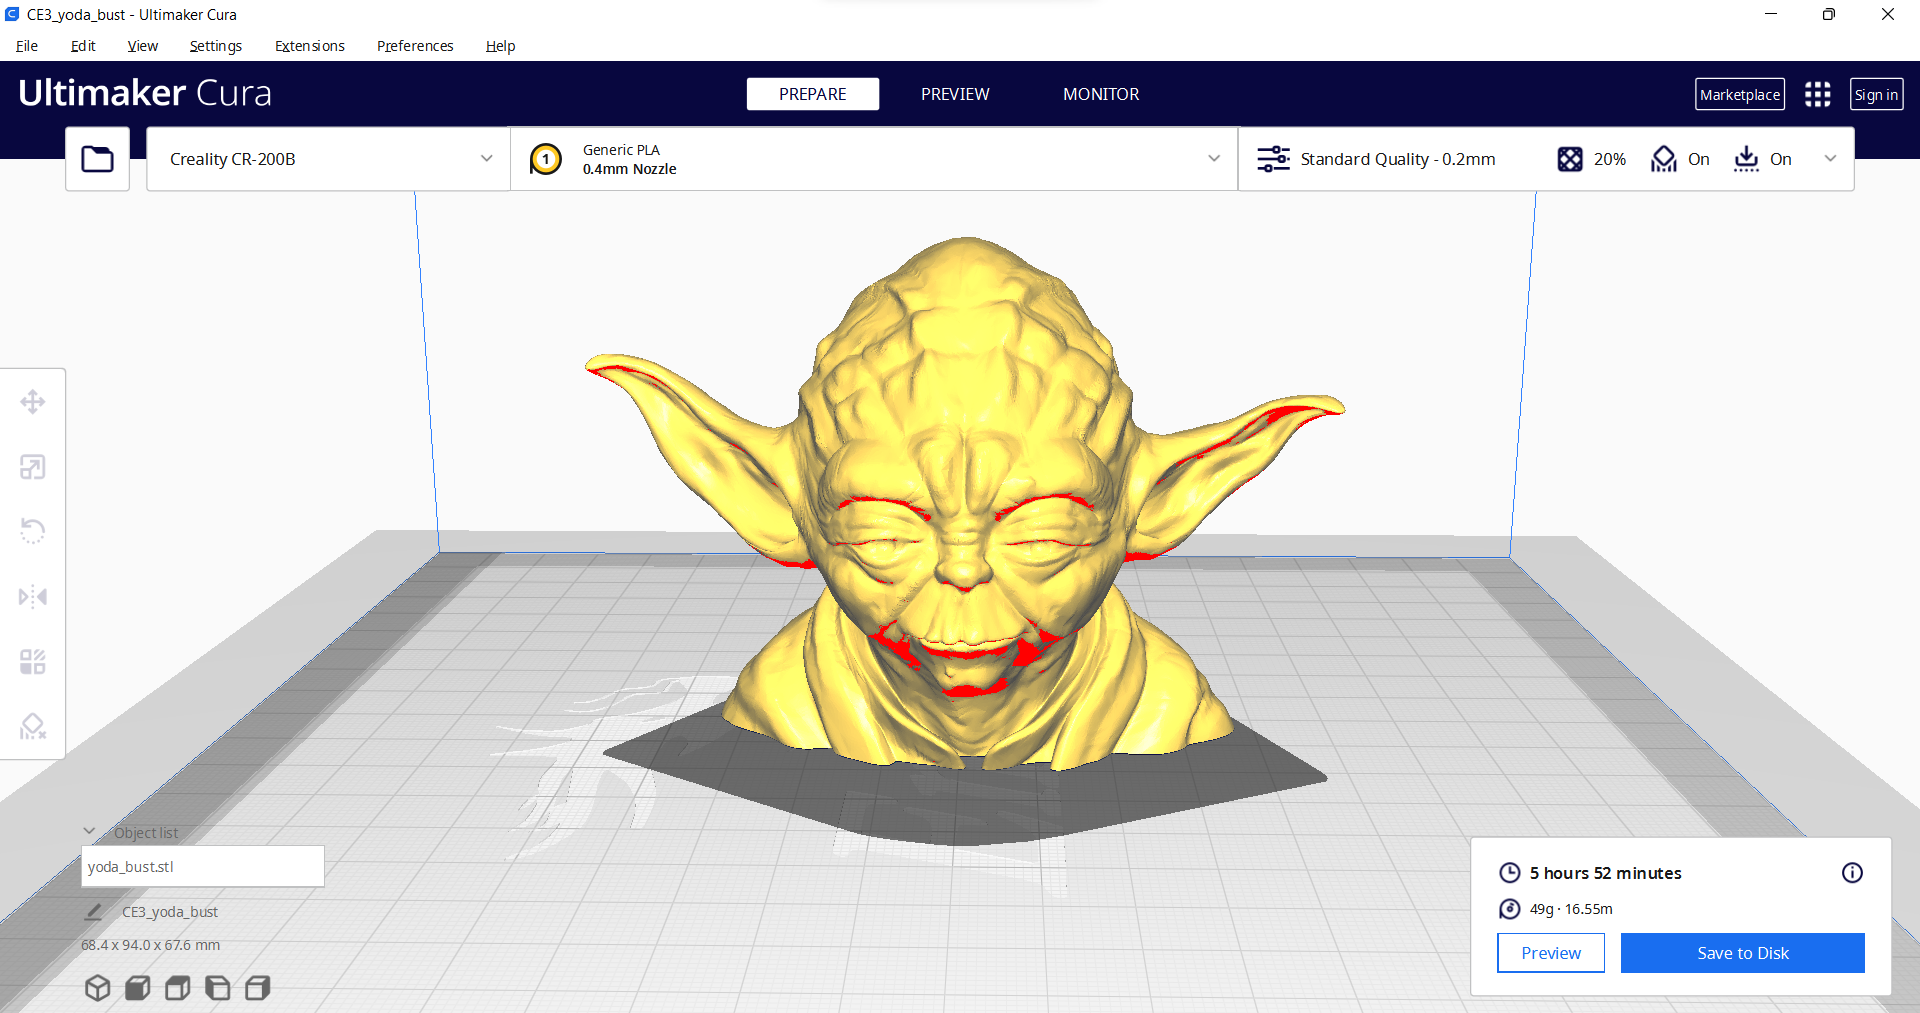Switch to right side view cube
Viewport: 1920px width, 1013px height.
[258, 988]
